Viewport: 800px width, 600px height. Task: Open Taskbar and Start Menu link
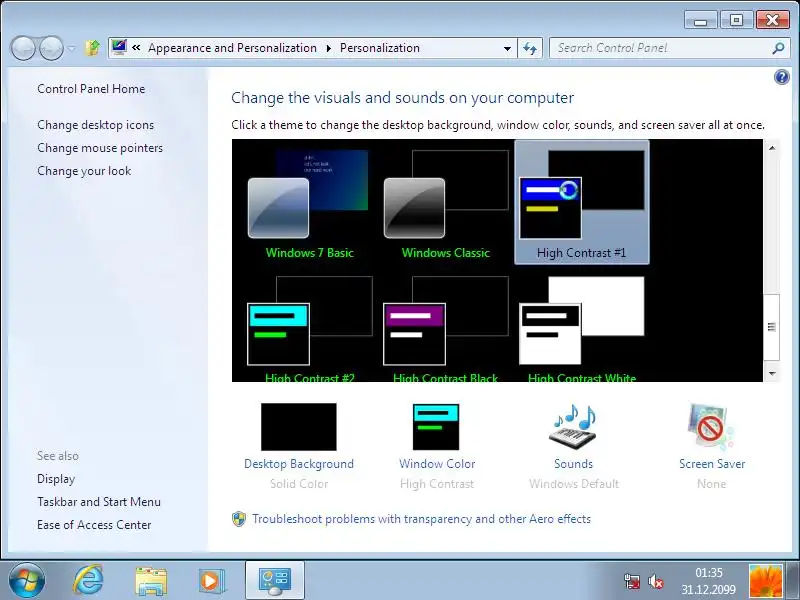coord(99,502)
